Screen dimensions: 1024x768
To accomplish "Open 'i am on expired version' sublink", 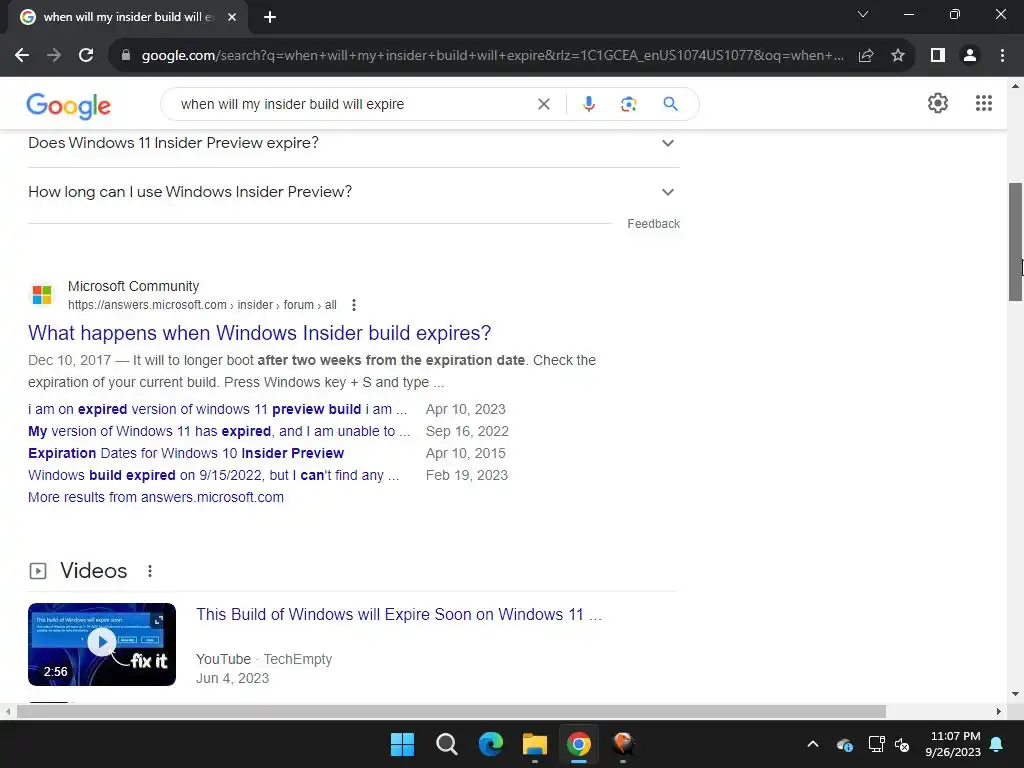I will (x=217, y=409).
